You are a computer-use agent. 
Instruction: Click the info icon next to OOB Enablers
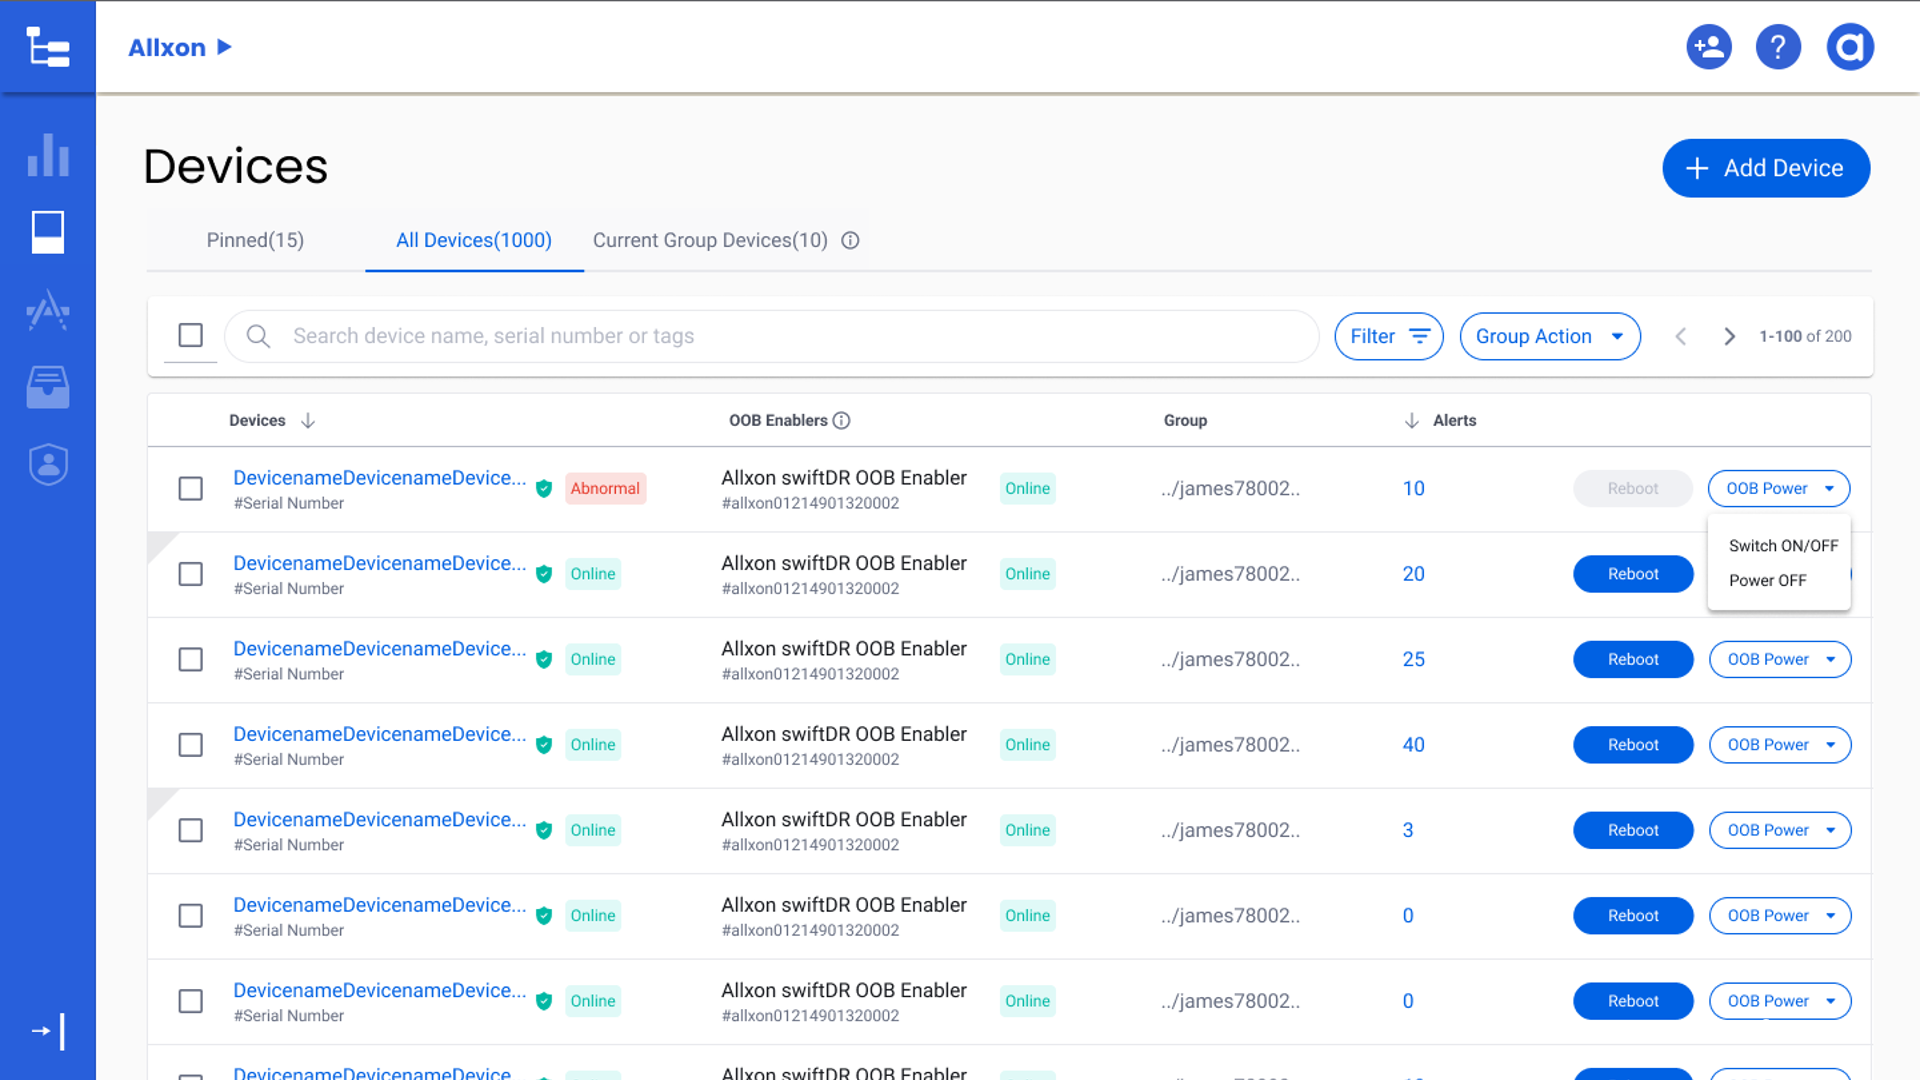tap(842, 421)
